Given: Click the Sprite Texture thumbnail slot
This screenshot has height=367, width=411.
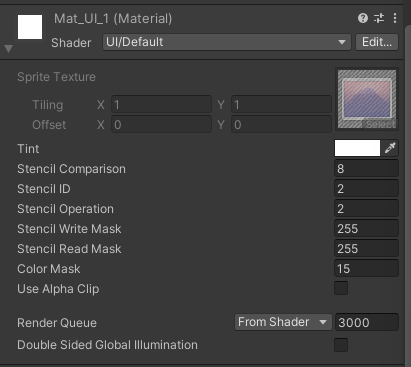Looking at the screenshot, I should point(367,99).
